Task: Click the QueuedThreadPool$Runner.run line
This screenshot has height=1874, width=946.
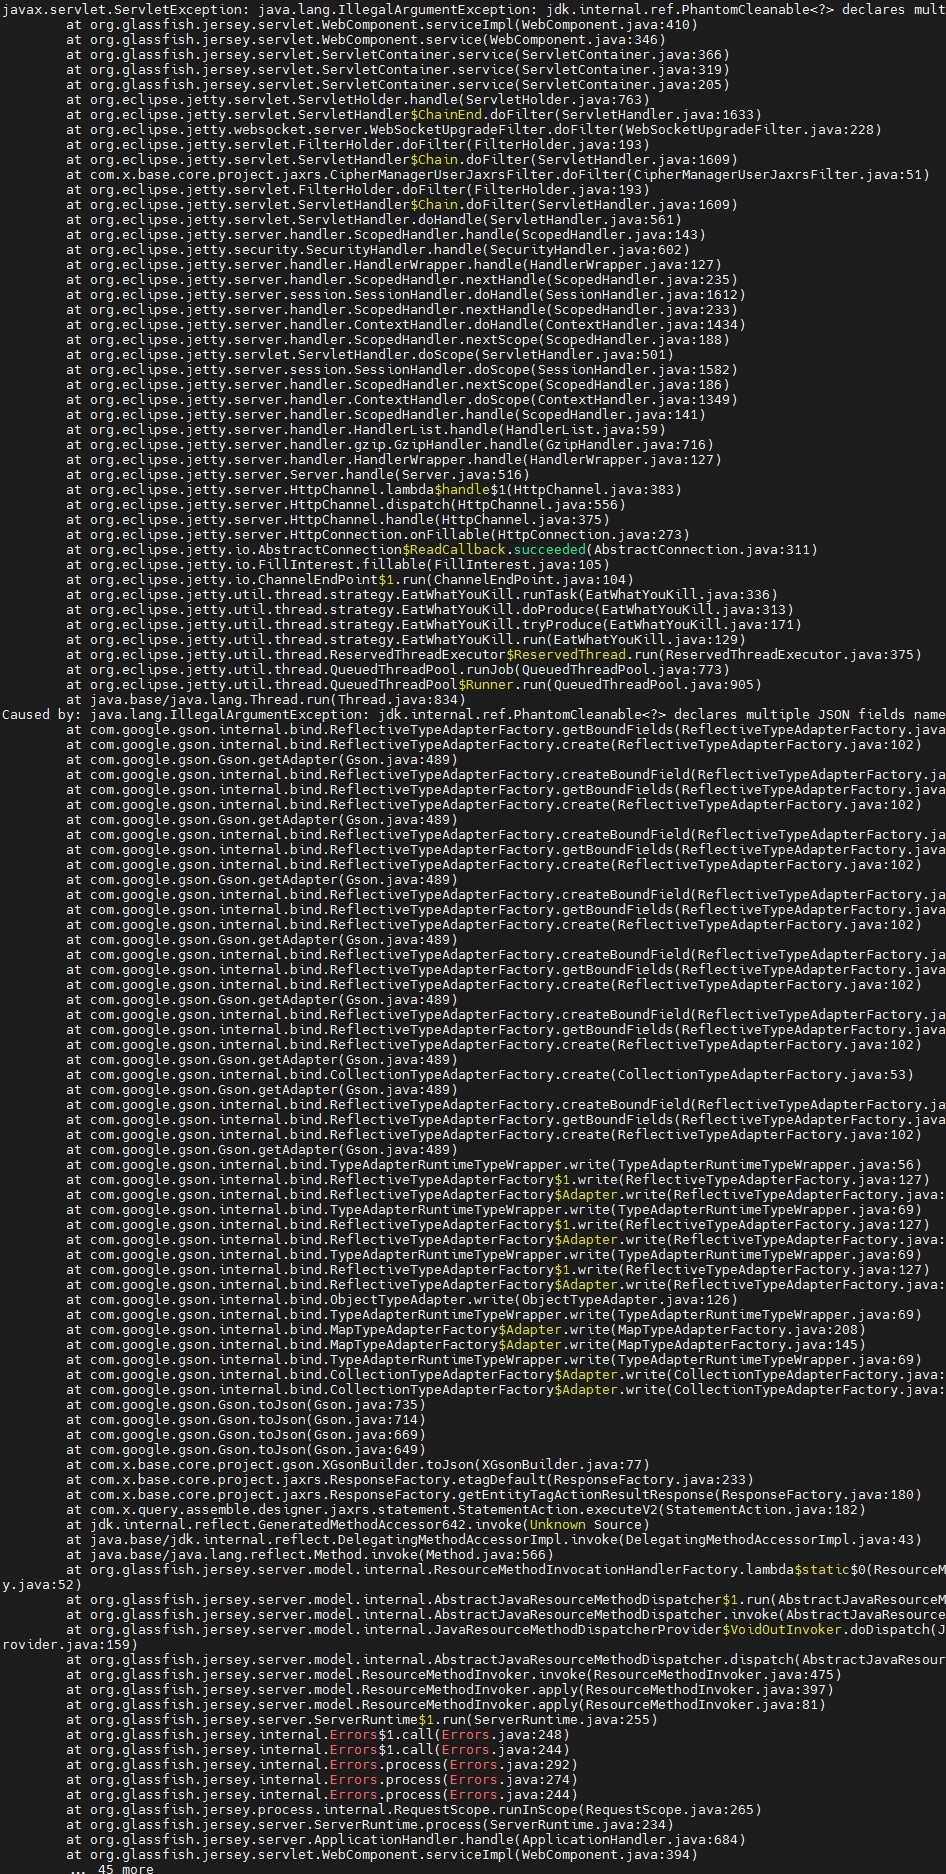Action: (414, 684)
